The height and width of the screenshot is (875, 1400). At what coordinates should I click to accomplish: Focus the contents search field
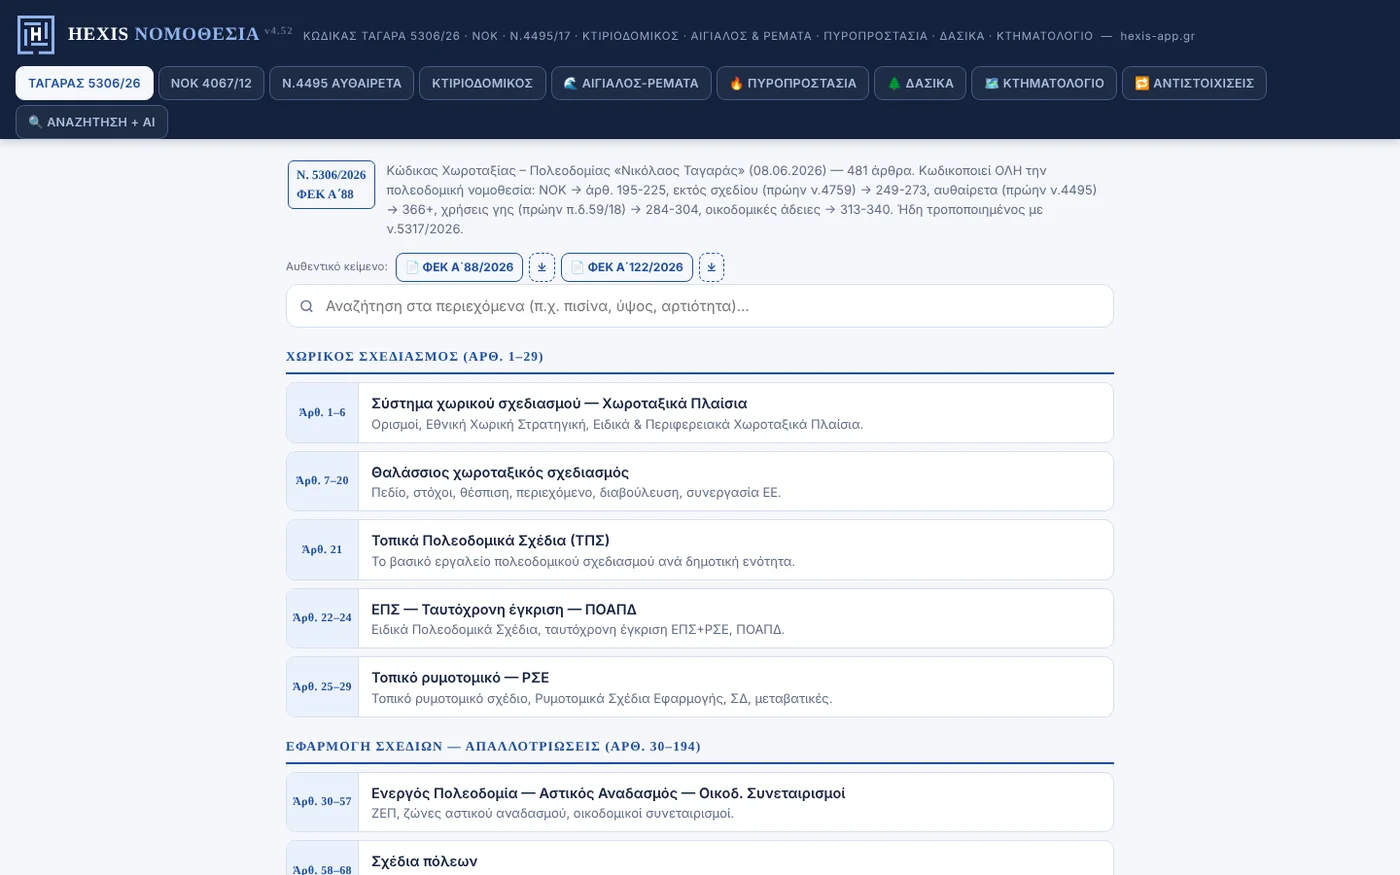(700, 306)
